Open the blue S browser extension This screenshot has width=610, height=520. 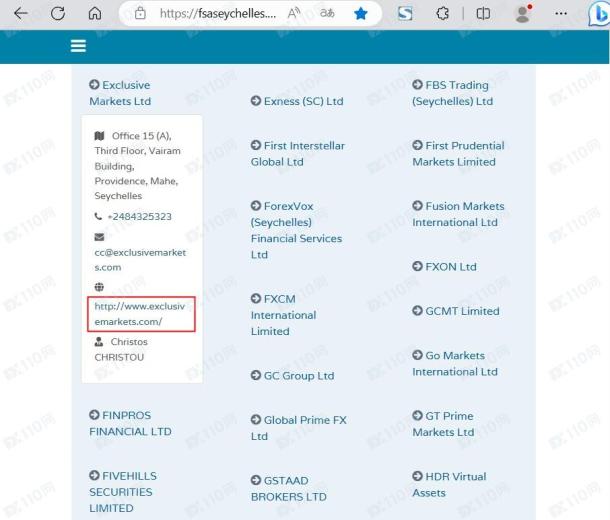pos(405,14)
